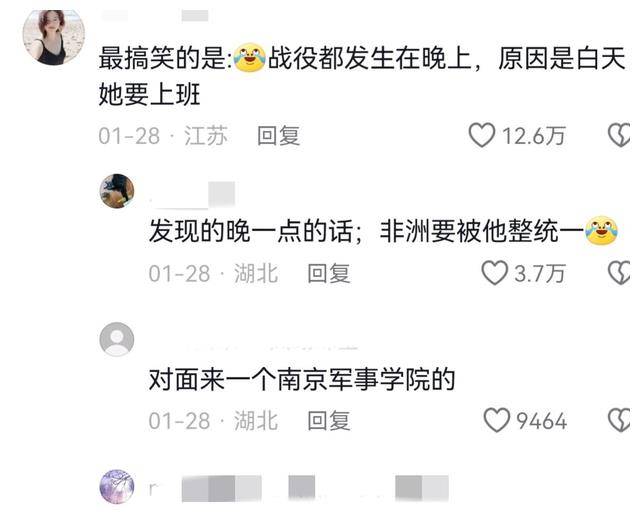Viewport: 640px width, 517px height.
Task: Tap the emoji ending 非洲要被他整统一 comment
Action: [x=601, y=231]
